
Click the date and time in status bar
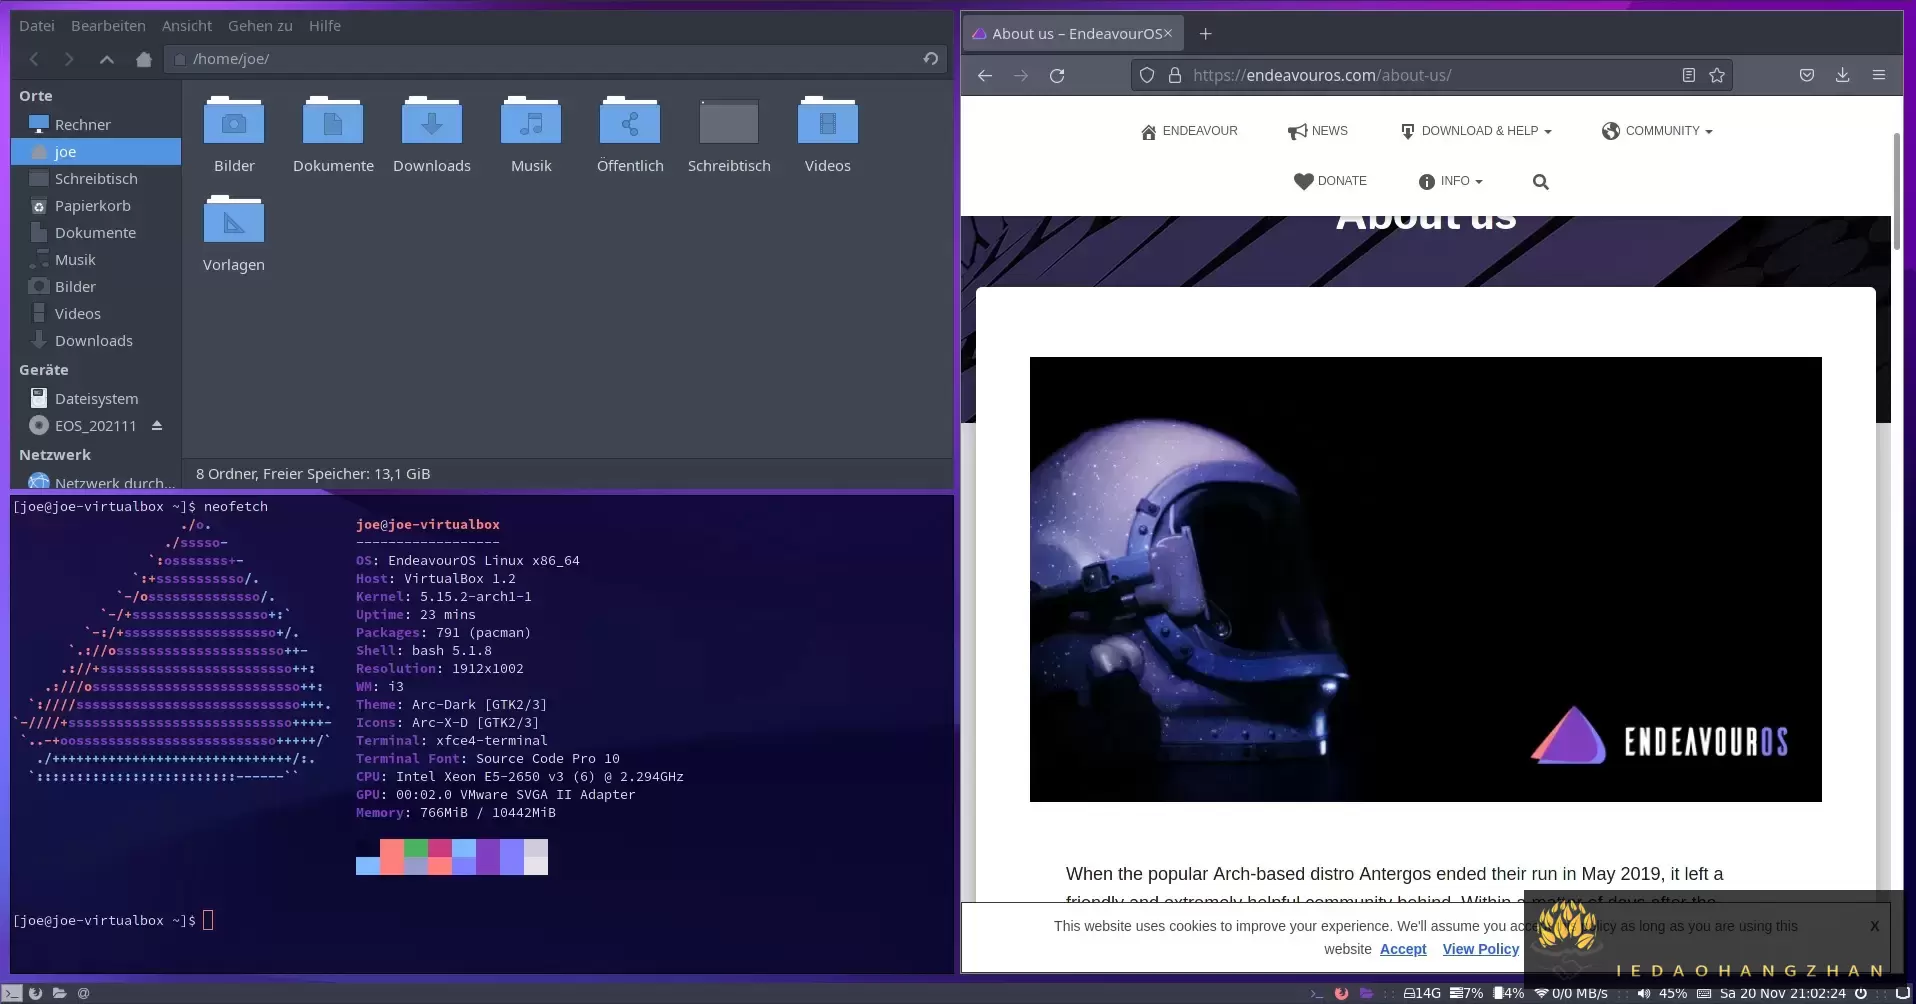tap(1783, 993)
